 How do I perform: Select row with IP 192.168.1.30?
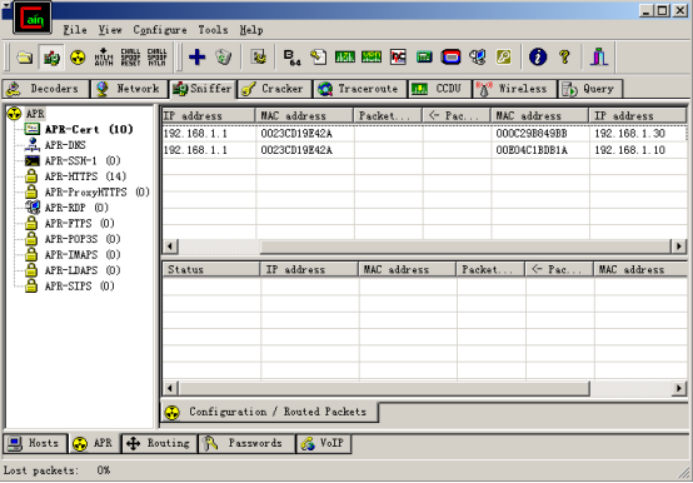(424, 133)
